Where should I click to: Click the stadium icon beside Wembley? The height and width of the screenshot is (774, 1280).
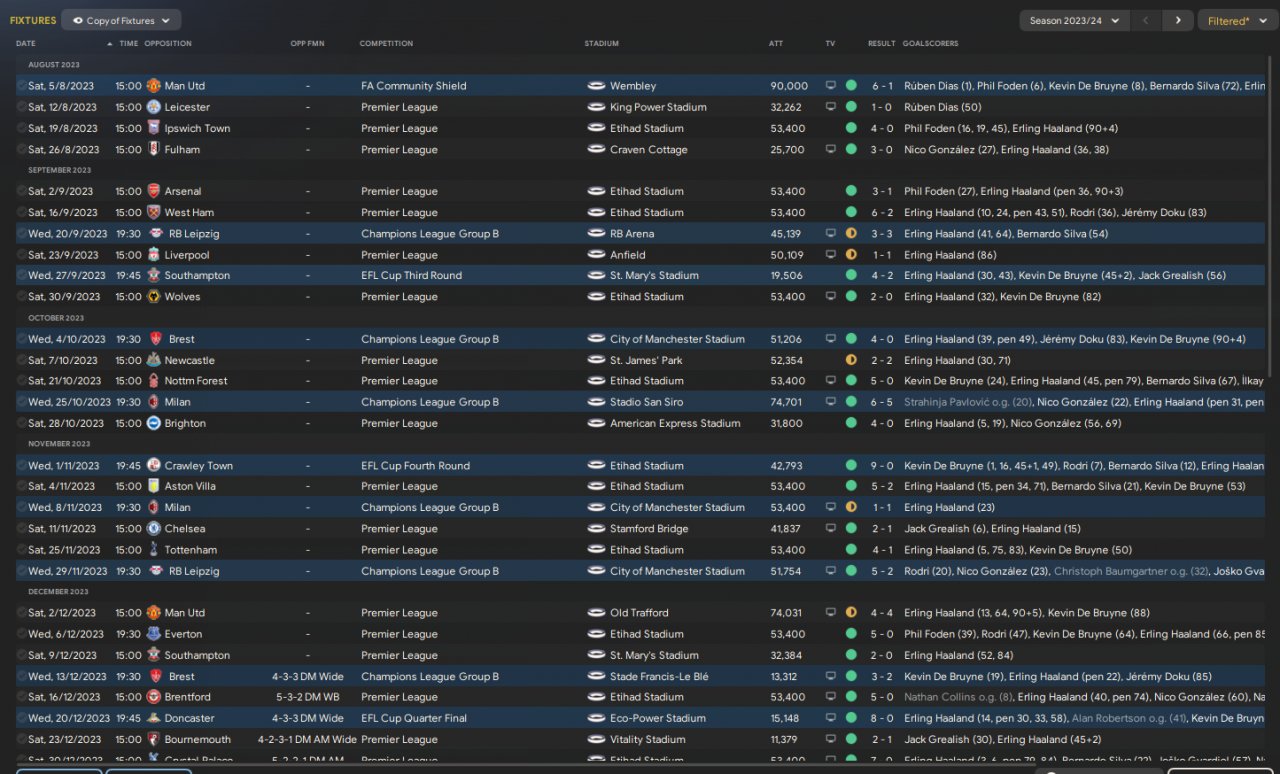point(596,86)
